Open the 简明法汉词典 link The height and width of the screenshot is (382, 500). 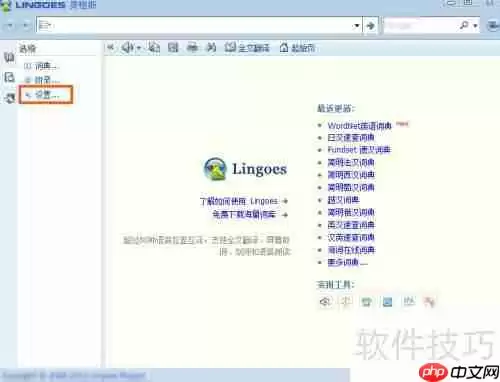351,162
